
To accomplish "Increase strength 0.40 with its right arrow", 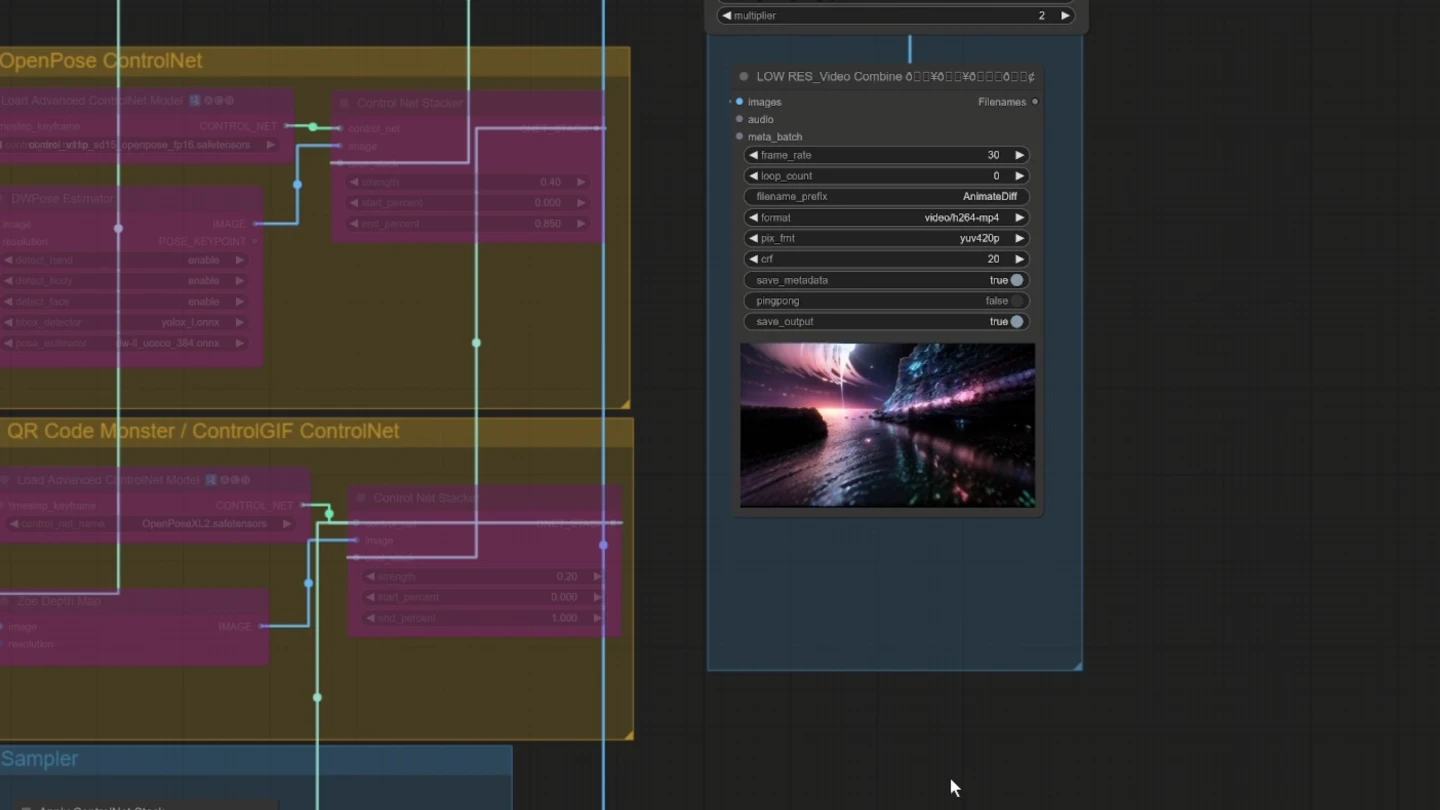I will pos(581,182).
